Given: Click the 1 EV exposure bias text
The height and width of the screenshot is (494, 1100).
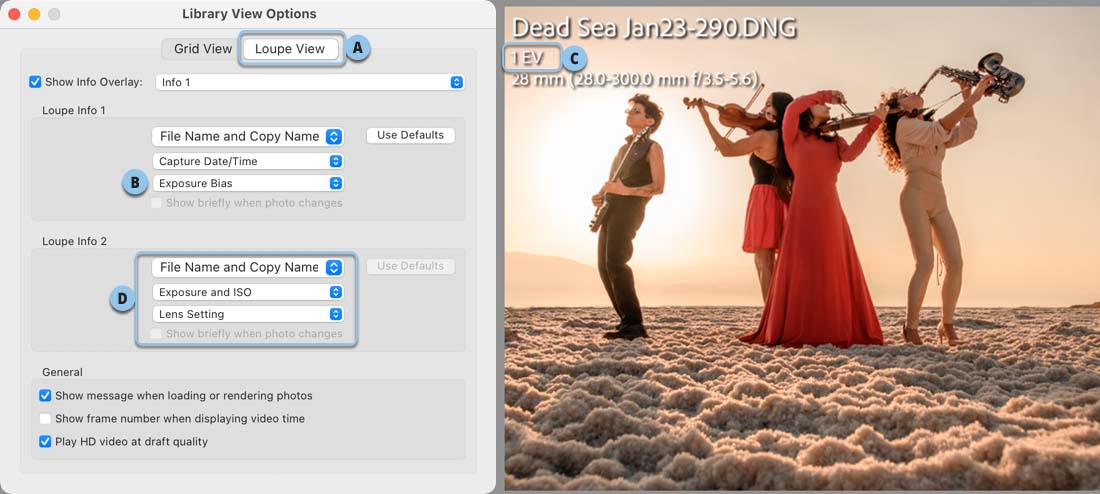Looking at the screenshot, I should coord(528,58).
